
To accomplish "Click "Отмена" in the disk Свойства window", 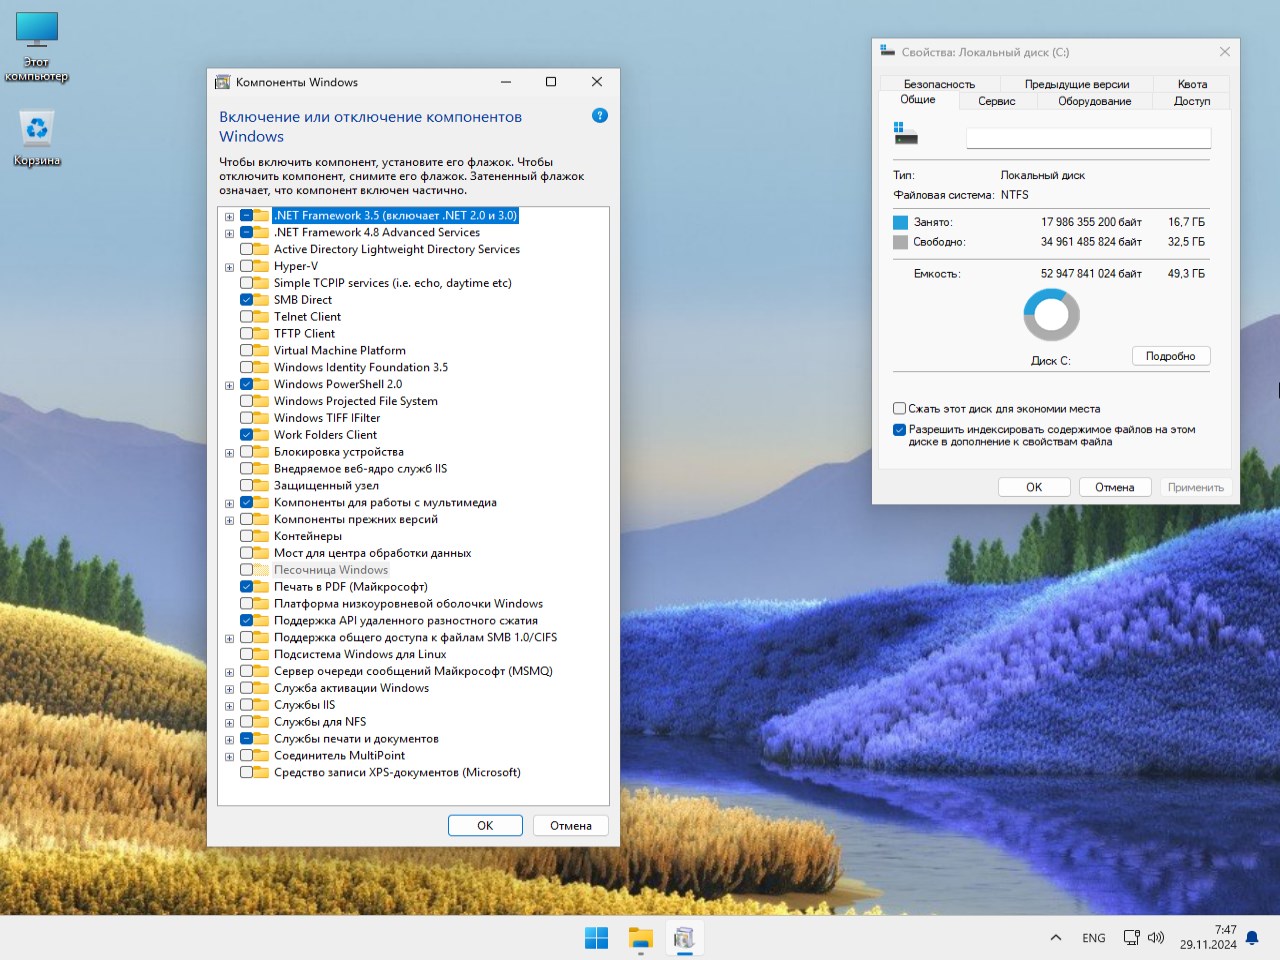I will [x=1115, y=487].
